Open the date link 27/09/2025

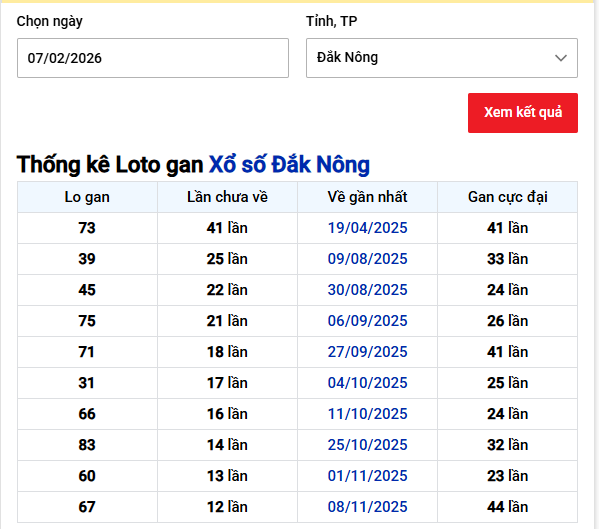[367, 352]
